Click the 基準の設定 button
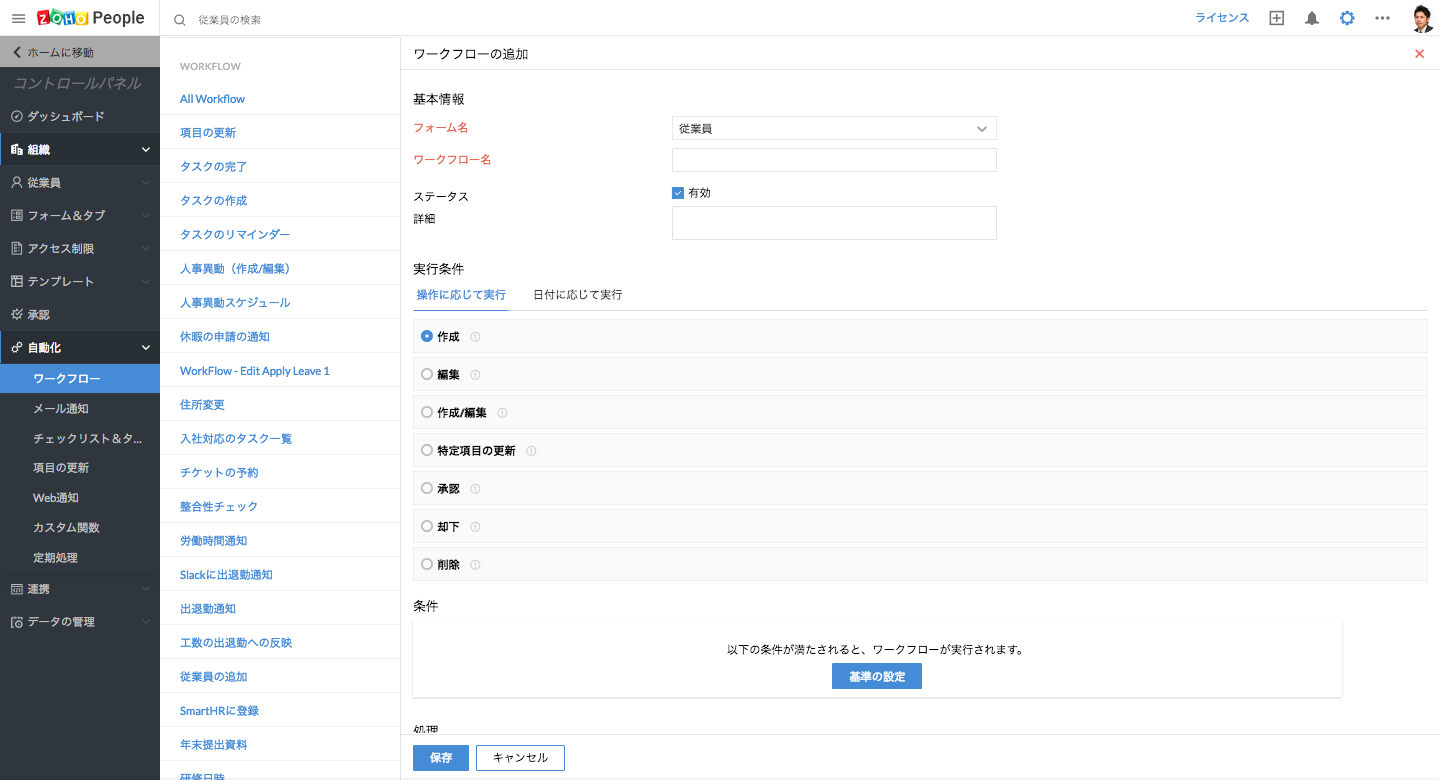Viewport: 1440px width, 780px height. 876,677
